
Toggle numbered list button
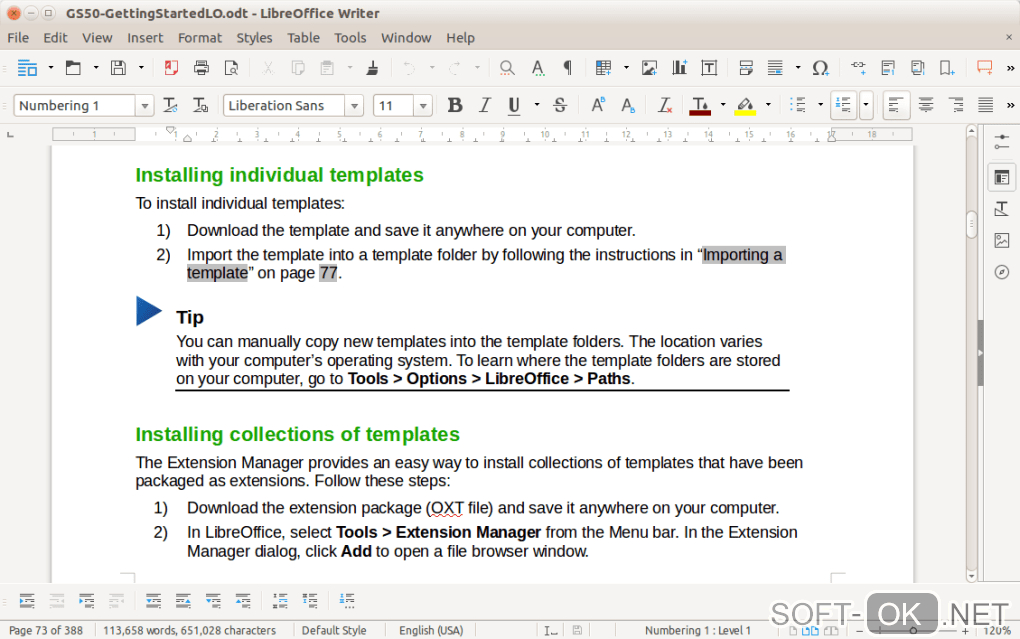pyautogui.click(x=844, y=105)
